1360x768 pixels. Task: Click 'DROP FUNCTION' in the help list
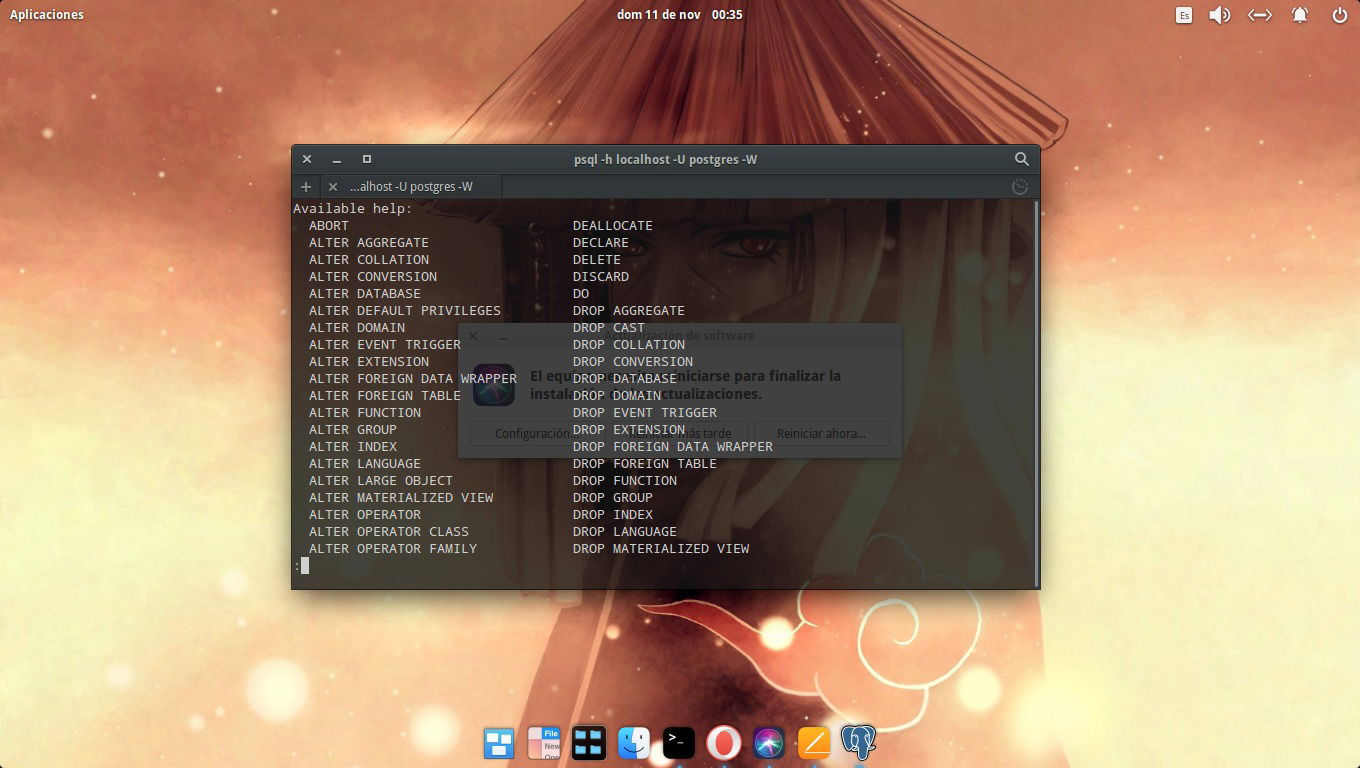coord(625,480)
